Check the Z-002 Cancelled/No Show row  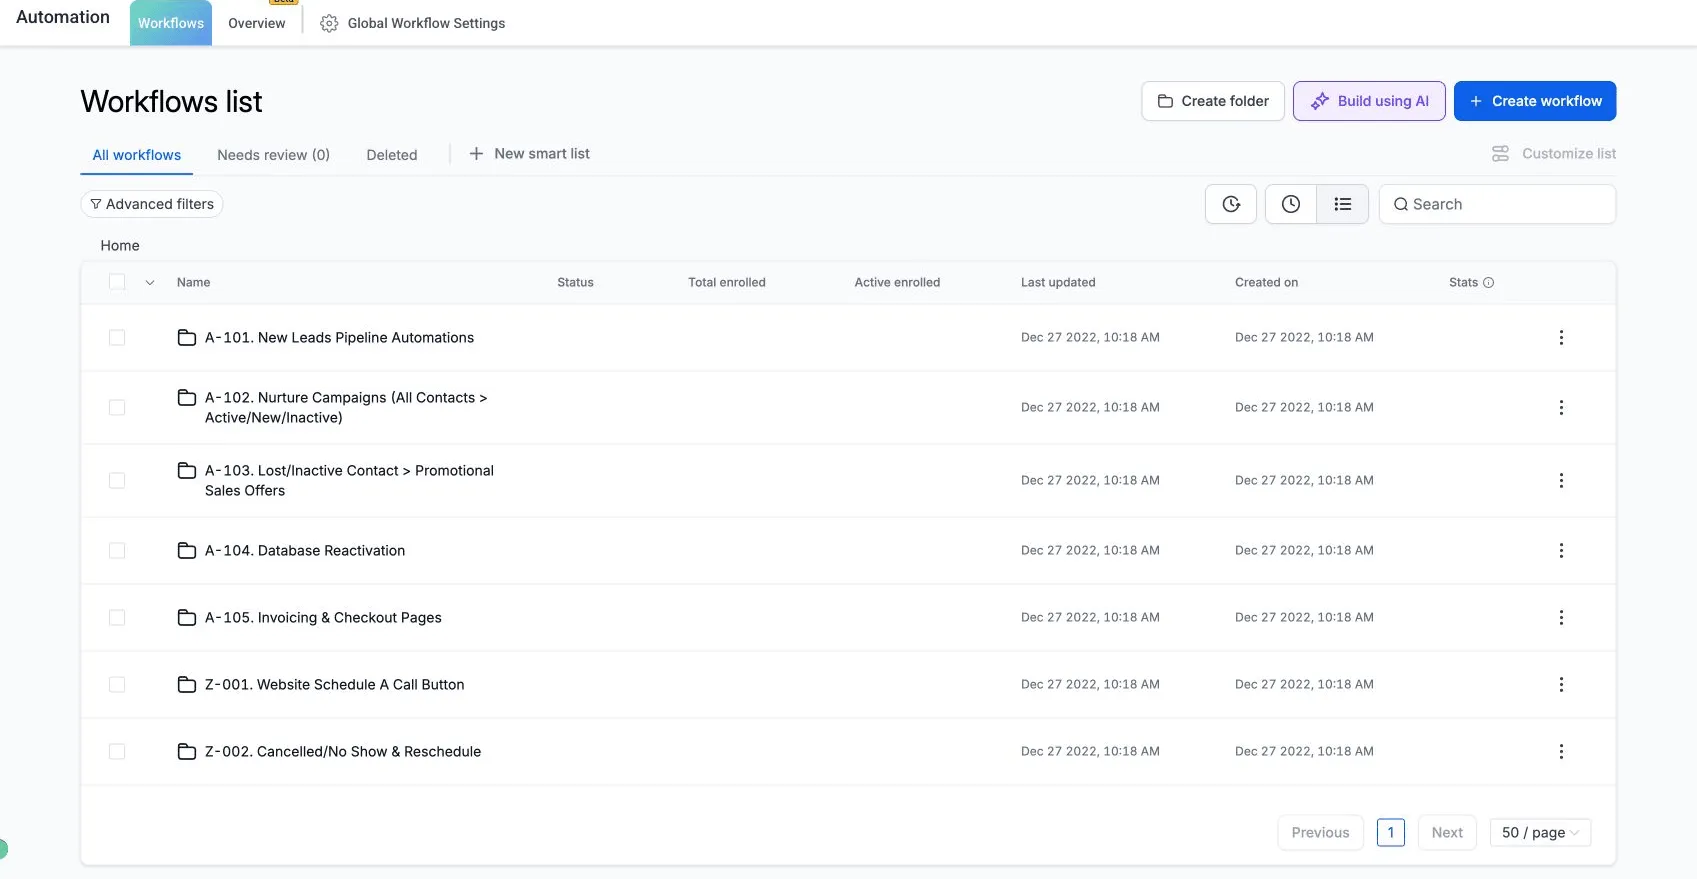click(117, 752)
